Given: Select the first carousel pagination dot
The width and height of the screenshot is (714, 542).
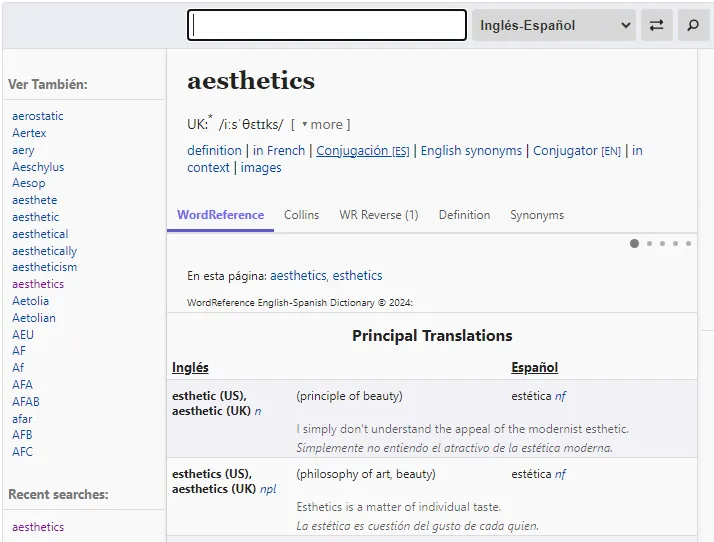Looking at the screenshot, I should click(x=634, y=243).
